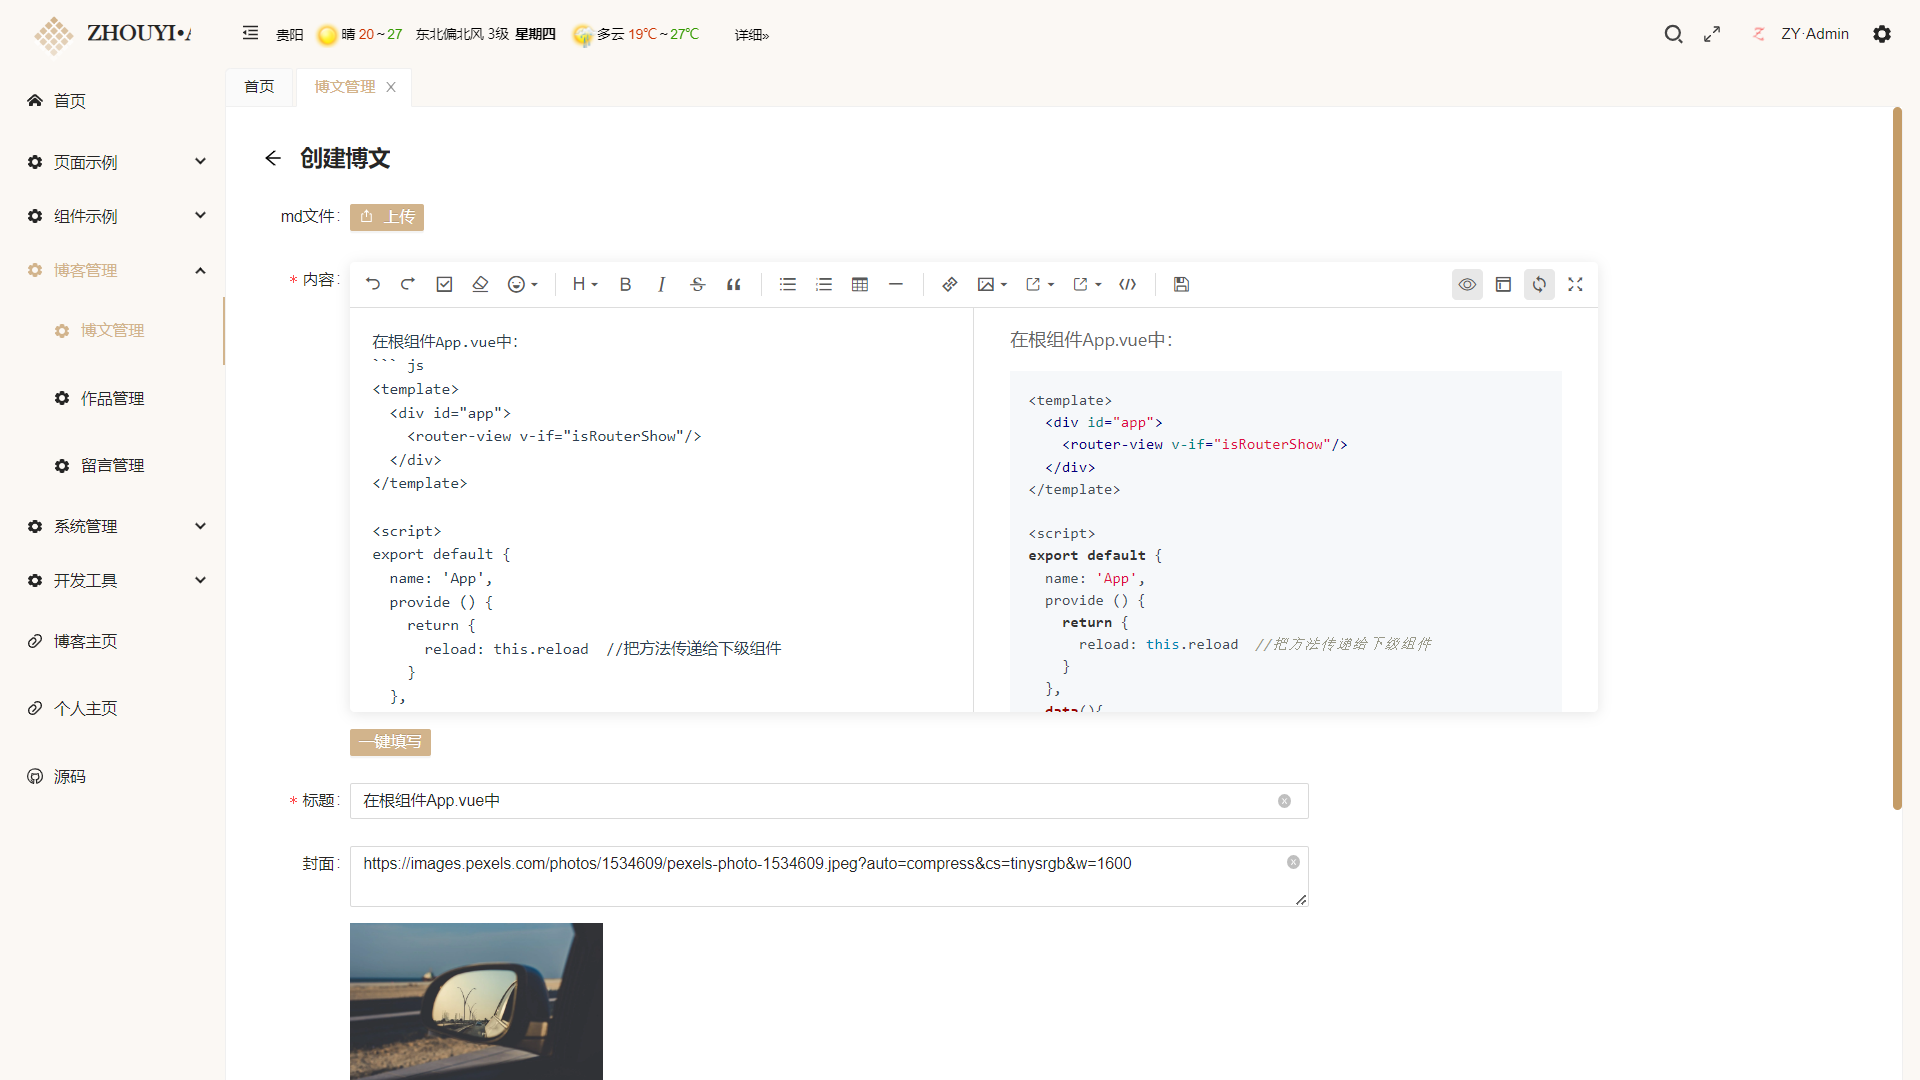Toggle sync scrolling in the editor
Viewport: 1920px width, 1080px height.
click(1539, 285)
